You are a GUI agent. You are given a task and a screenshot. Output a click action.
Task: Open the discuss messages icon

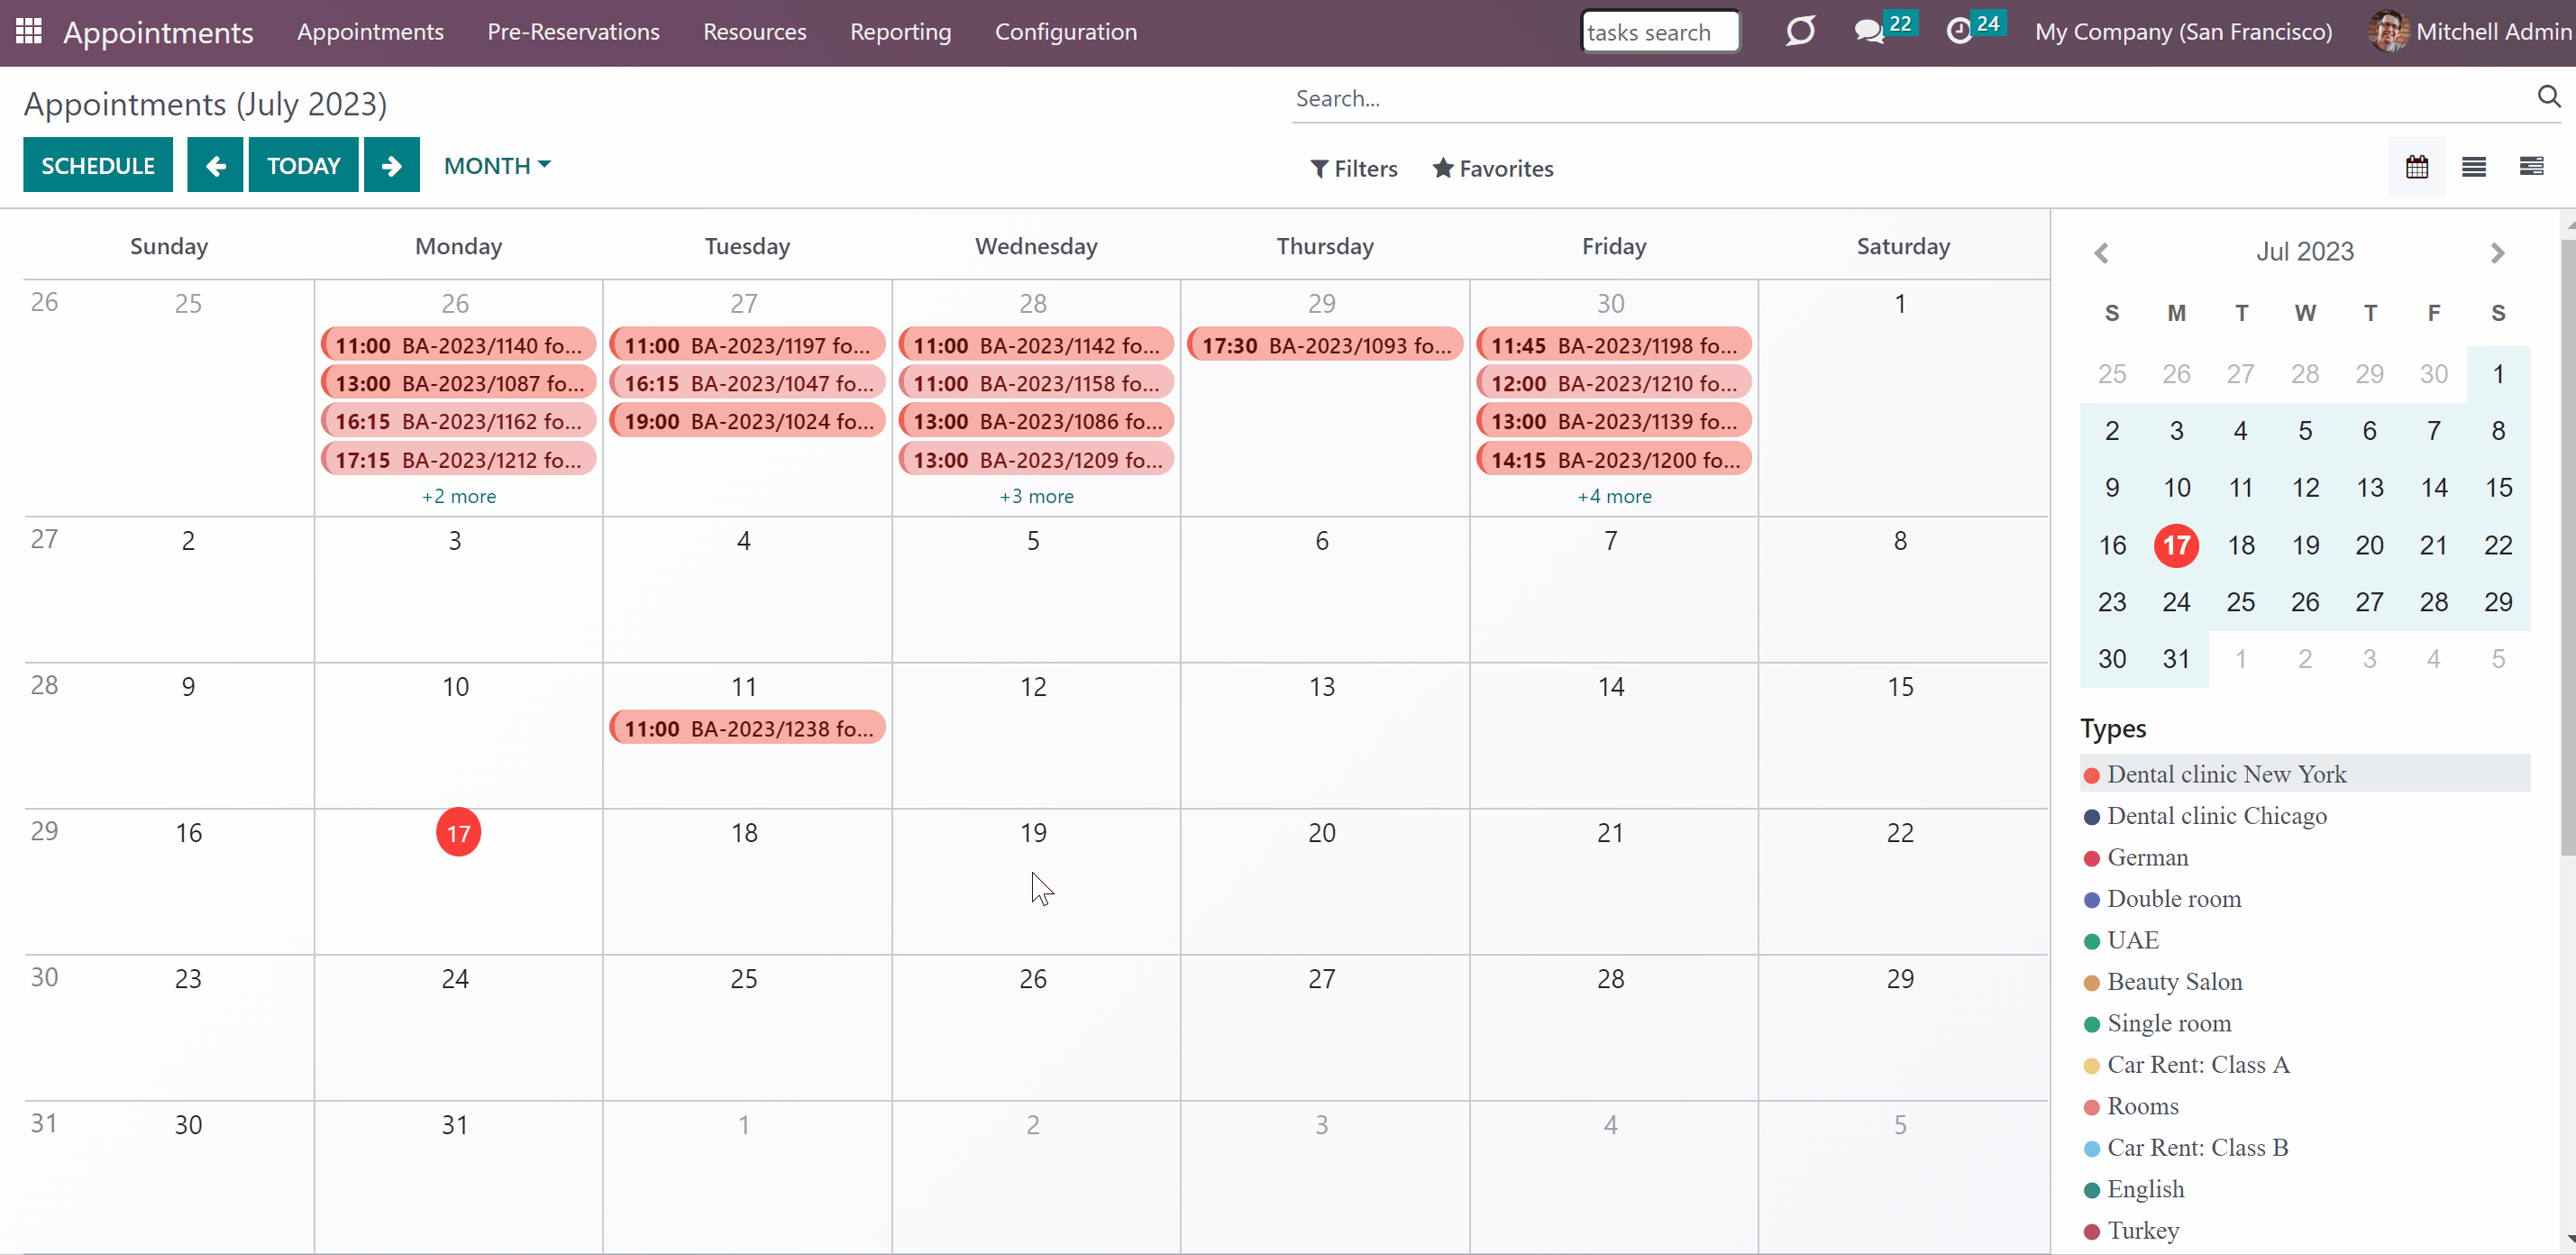[x=1868, y=31]
